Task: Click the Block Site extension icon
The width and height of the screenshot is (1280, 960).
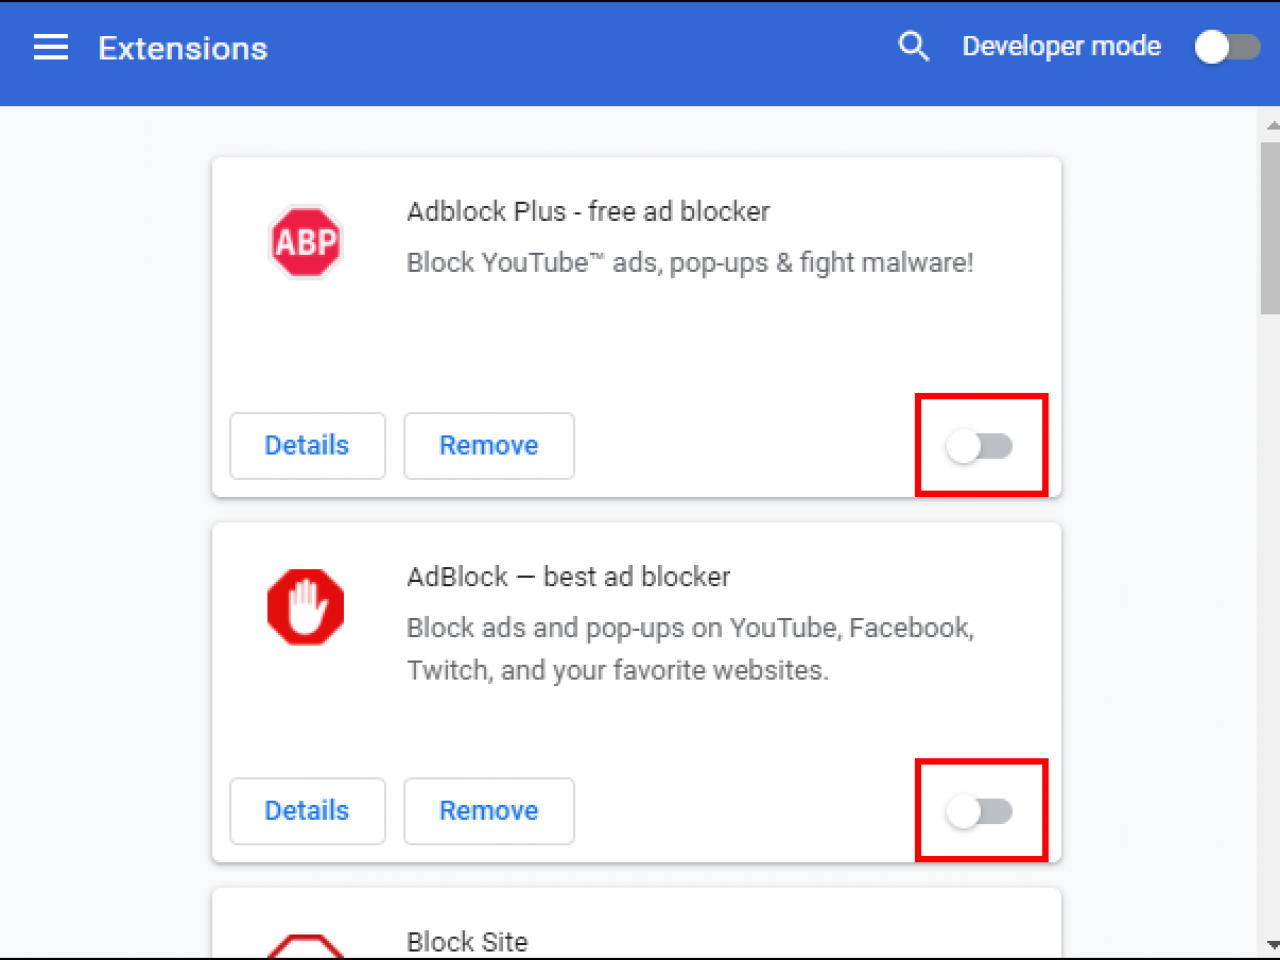Action: click(305, 950)
